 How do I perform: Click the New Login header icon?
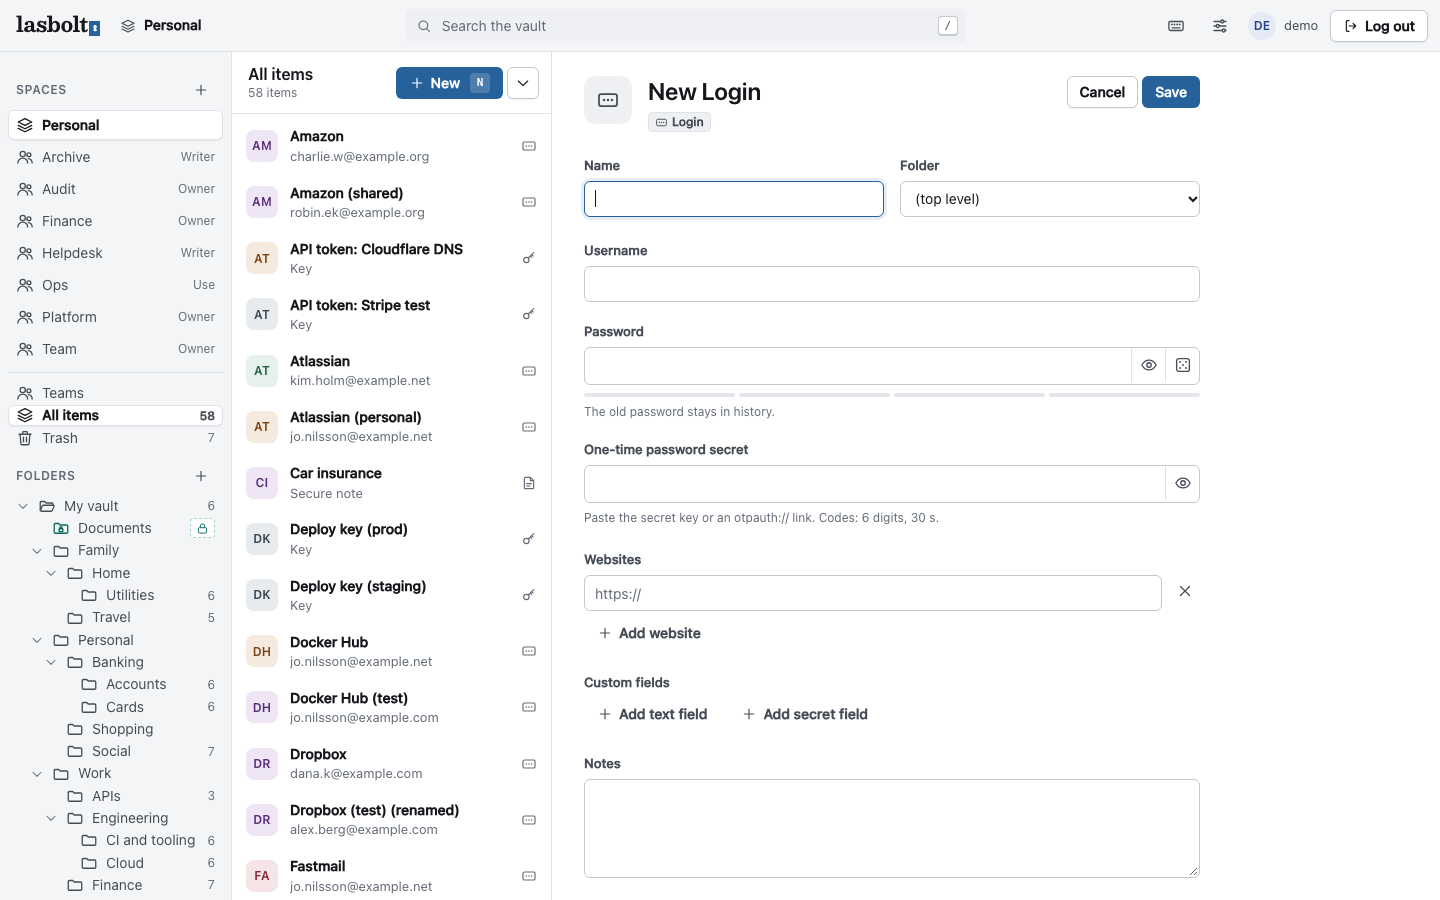tap(608, 100)
